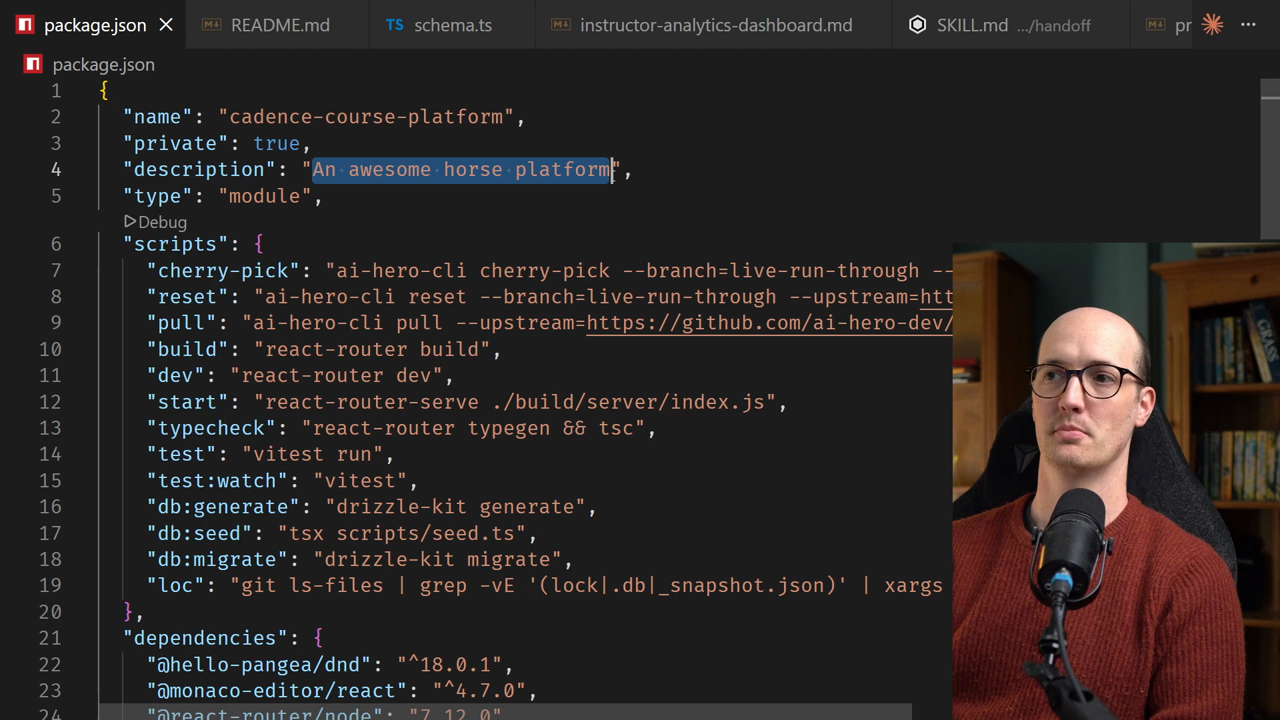Click the "private" key on line 3
The width and height of the screenshot is (1280, 720).
coord(175,144)
